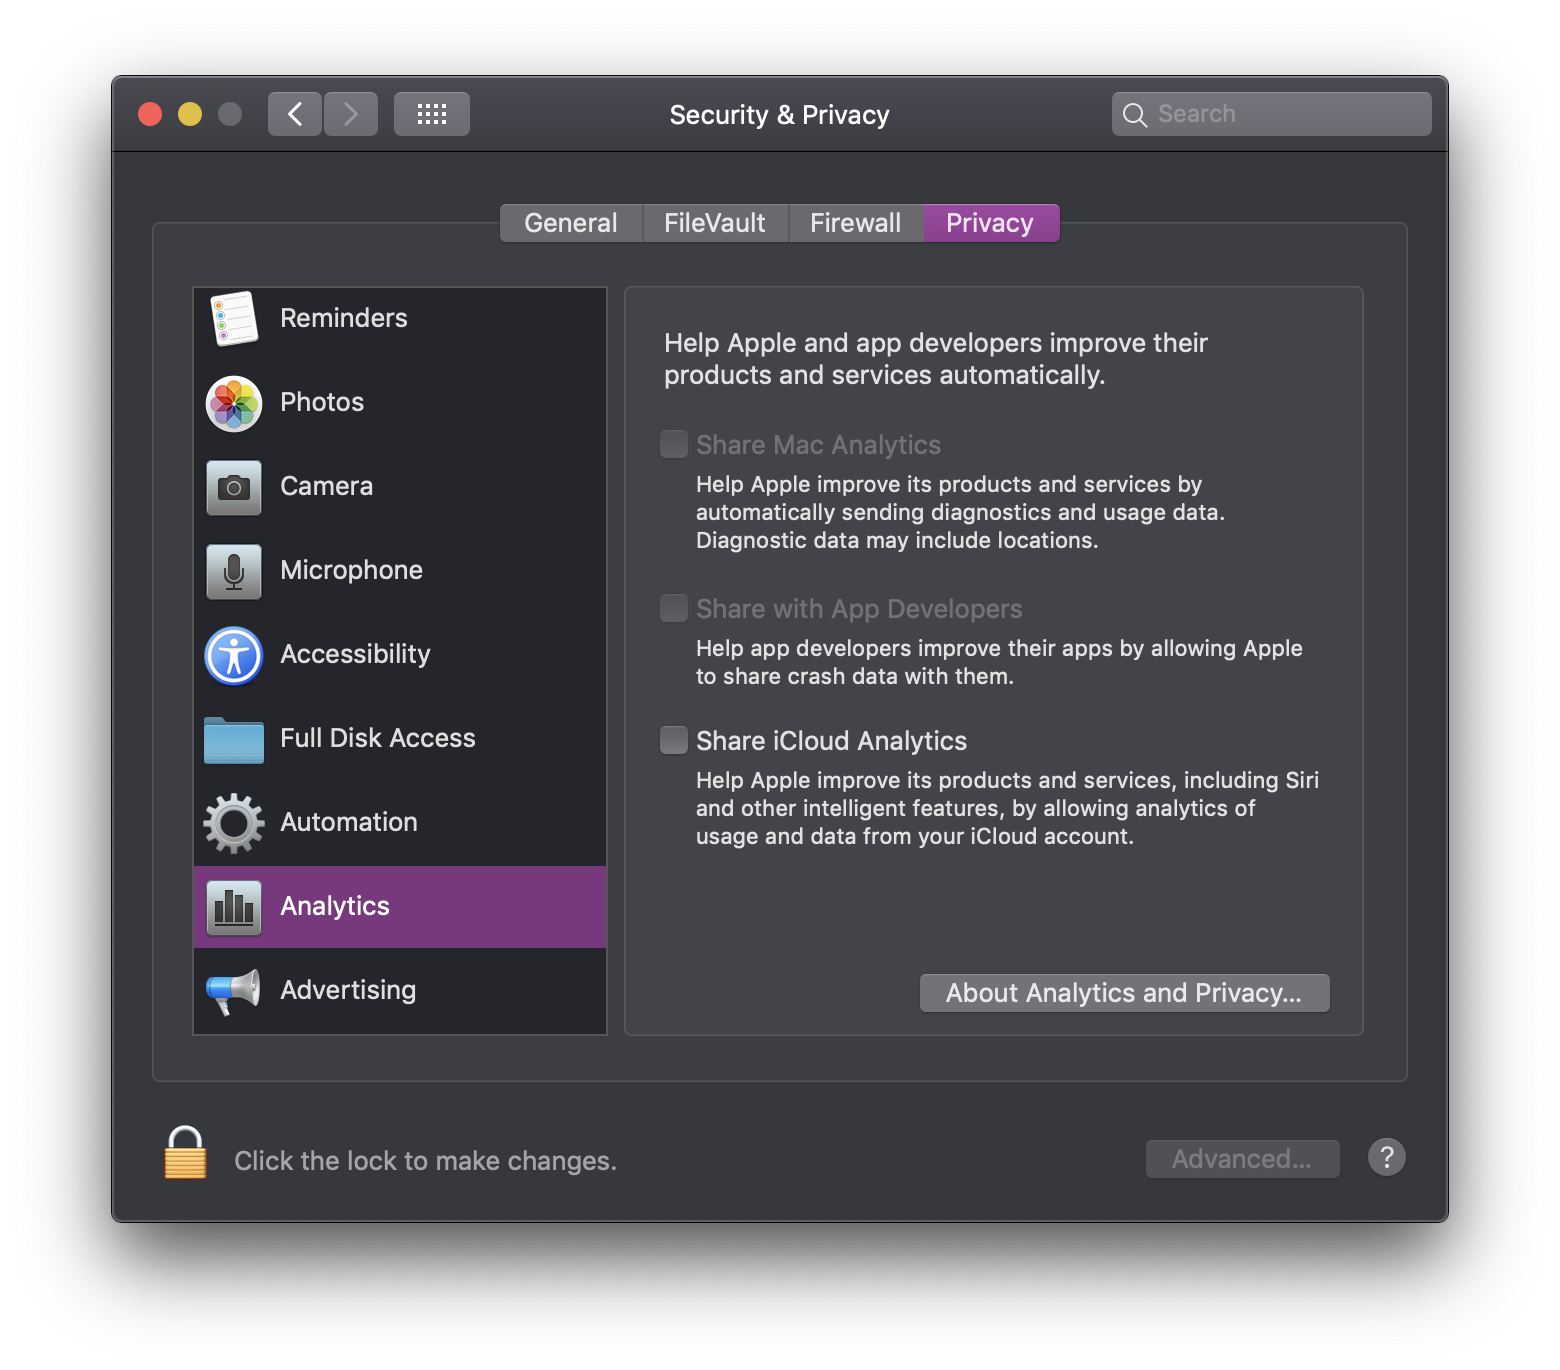Check Share with App Developers box
Viewport: 1560px width, 1370px height.
[674, 608]
